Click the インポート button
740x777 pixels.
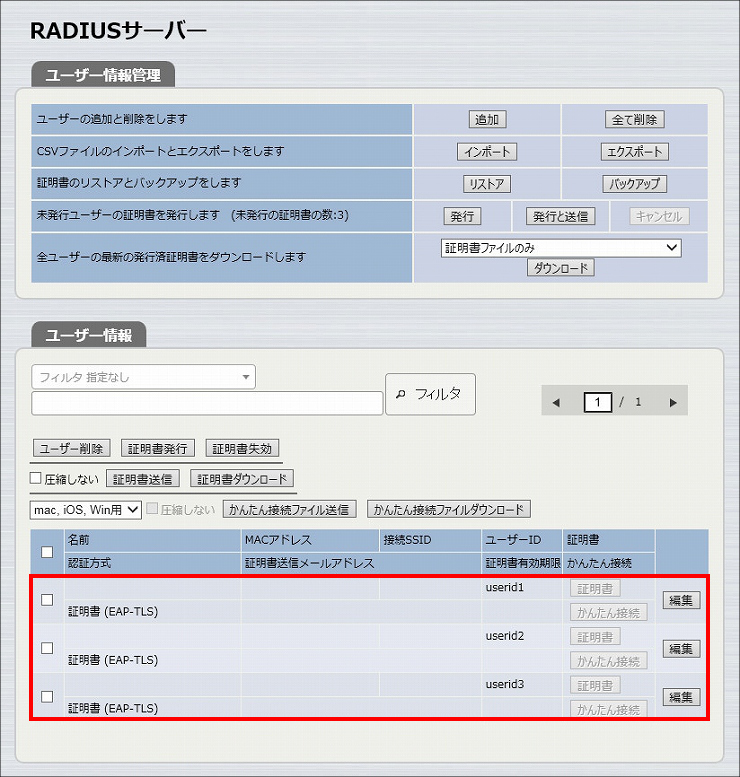click(487, 152)
